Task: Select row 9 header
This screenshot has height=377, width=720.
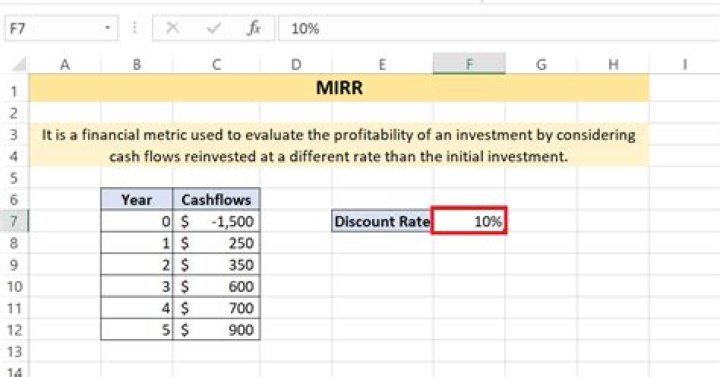Action: click(14, 264)
